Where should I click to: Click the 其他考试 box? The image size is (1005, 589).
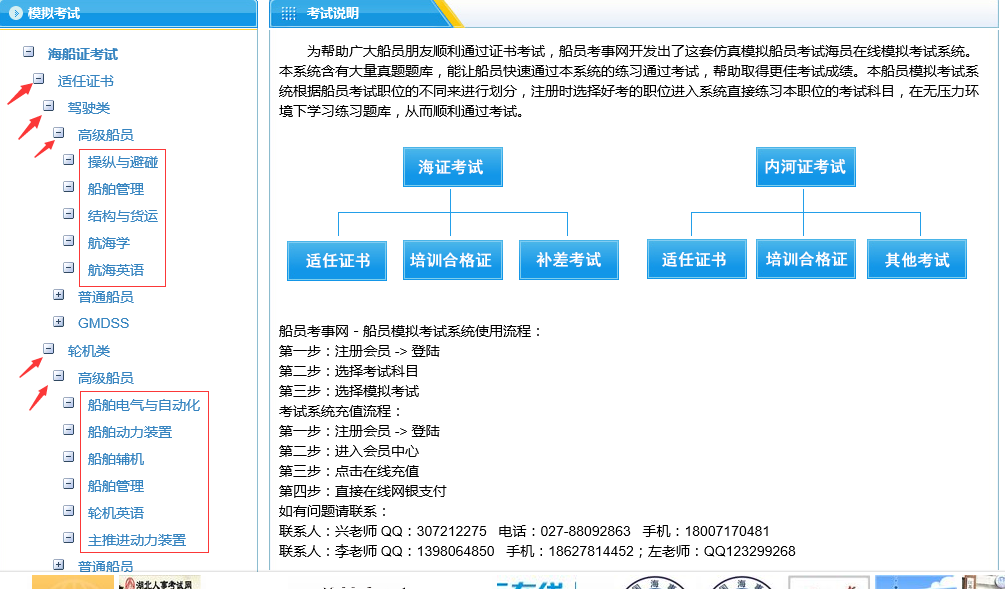tap(916, 260)
